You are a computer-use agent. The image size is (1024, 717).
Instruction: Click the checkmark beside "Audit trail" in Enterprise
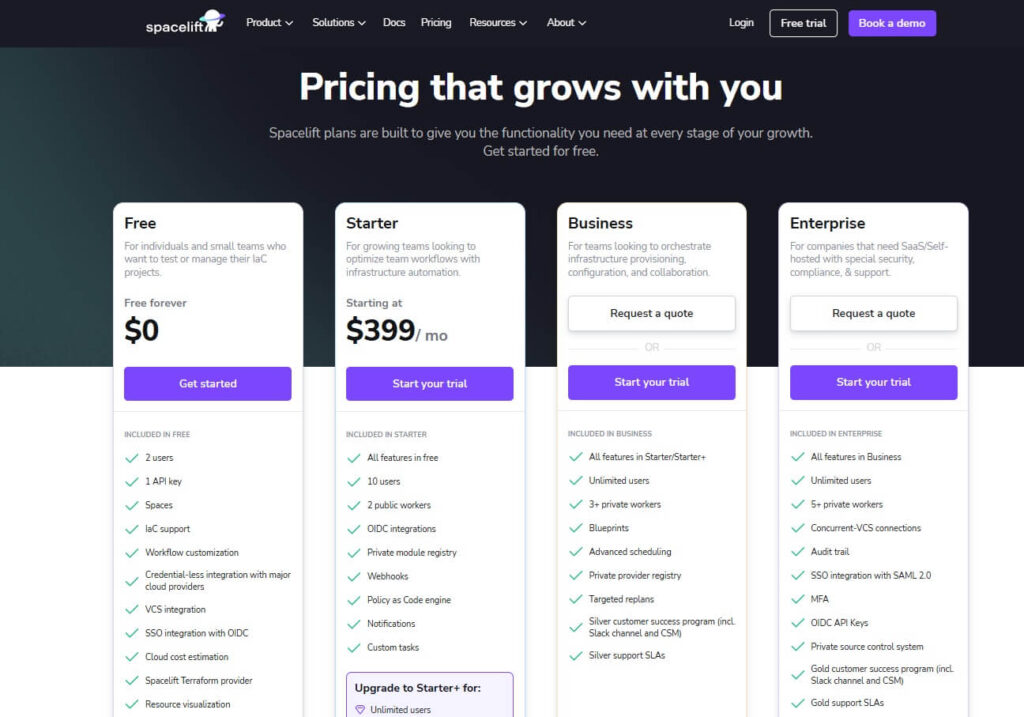point(797,551)
